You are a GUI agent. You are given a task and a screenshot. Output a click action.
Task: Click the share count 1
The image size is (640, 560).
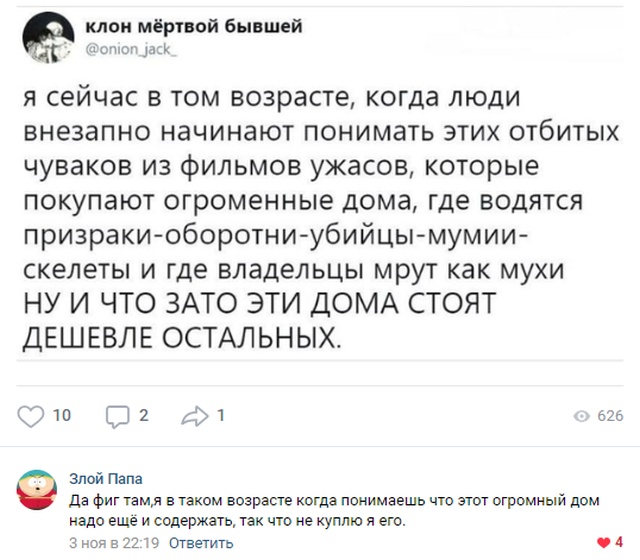(221, 416)
